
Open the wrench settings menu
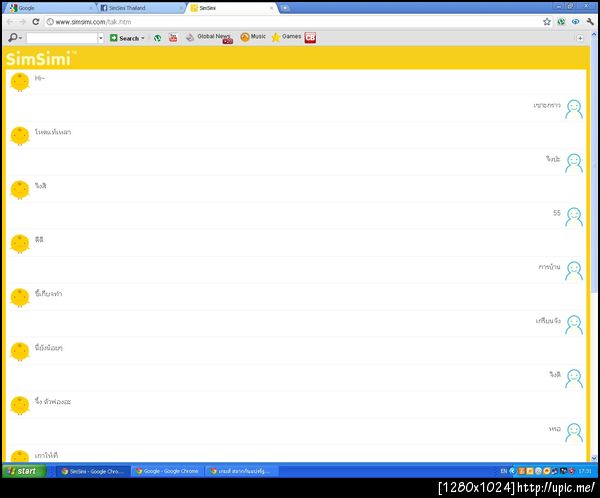click(590, 22)
